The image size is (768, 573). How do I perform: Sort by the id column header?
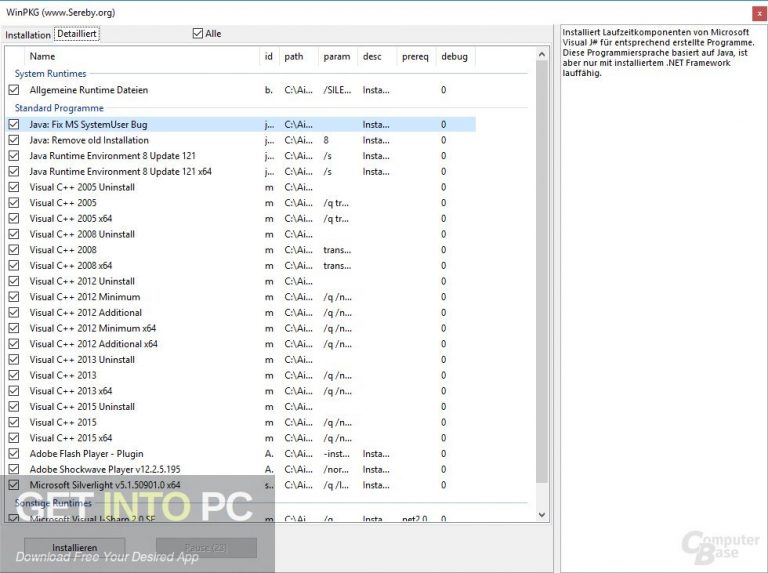click(x=269, y=56)
